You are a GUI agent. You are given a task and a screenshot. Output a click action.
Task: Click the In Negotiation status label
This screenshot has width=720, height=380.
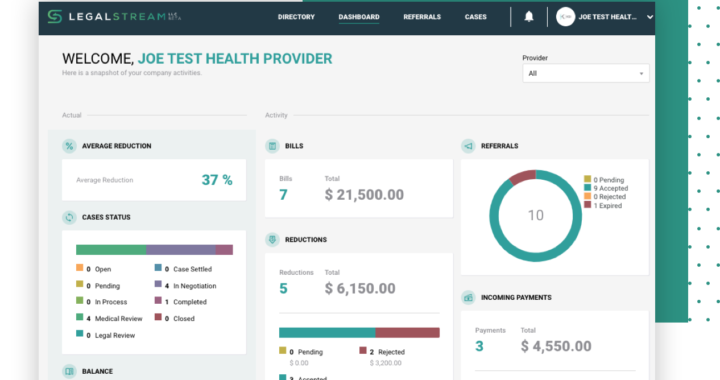[x=195, y=286]
